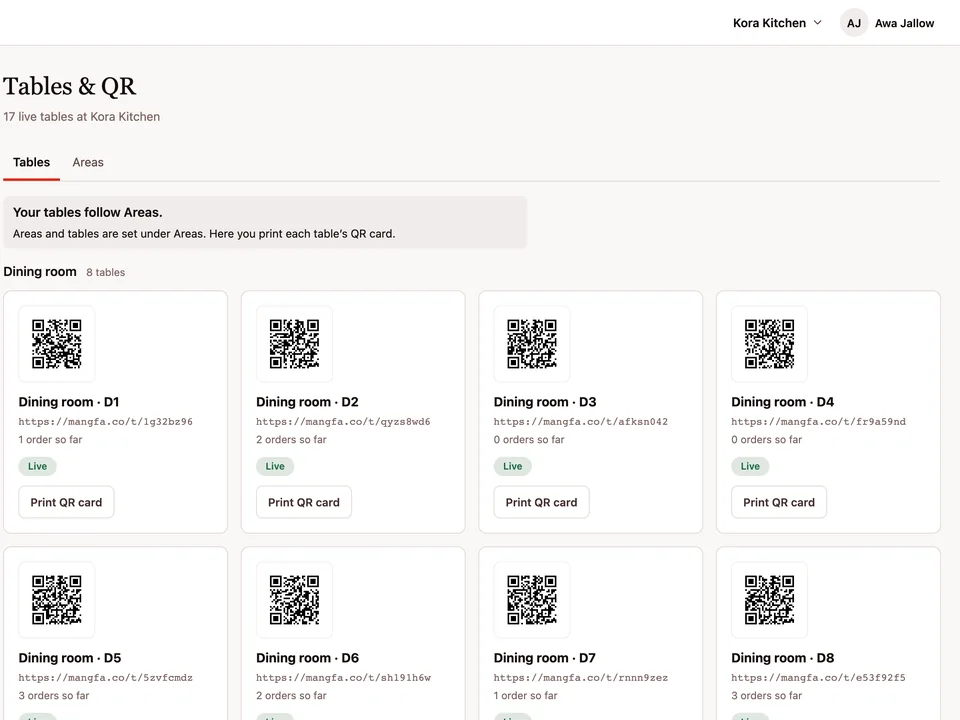This screenshot has height=720, width=960.
Task: Open the D4 link ending fr9a59nd
Action: coord(818,421)
